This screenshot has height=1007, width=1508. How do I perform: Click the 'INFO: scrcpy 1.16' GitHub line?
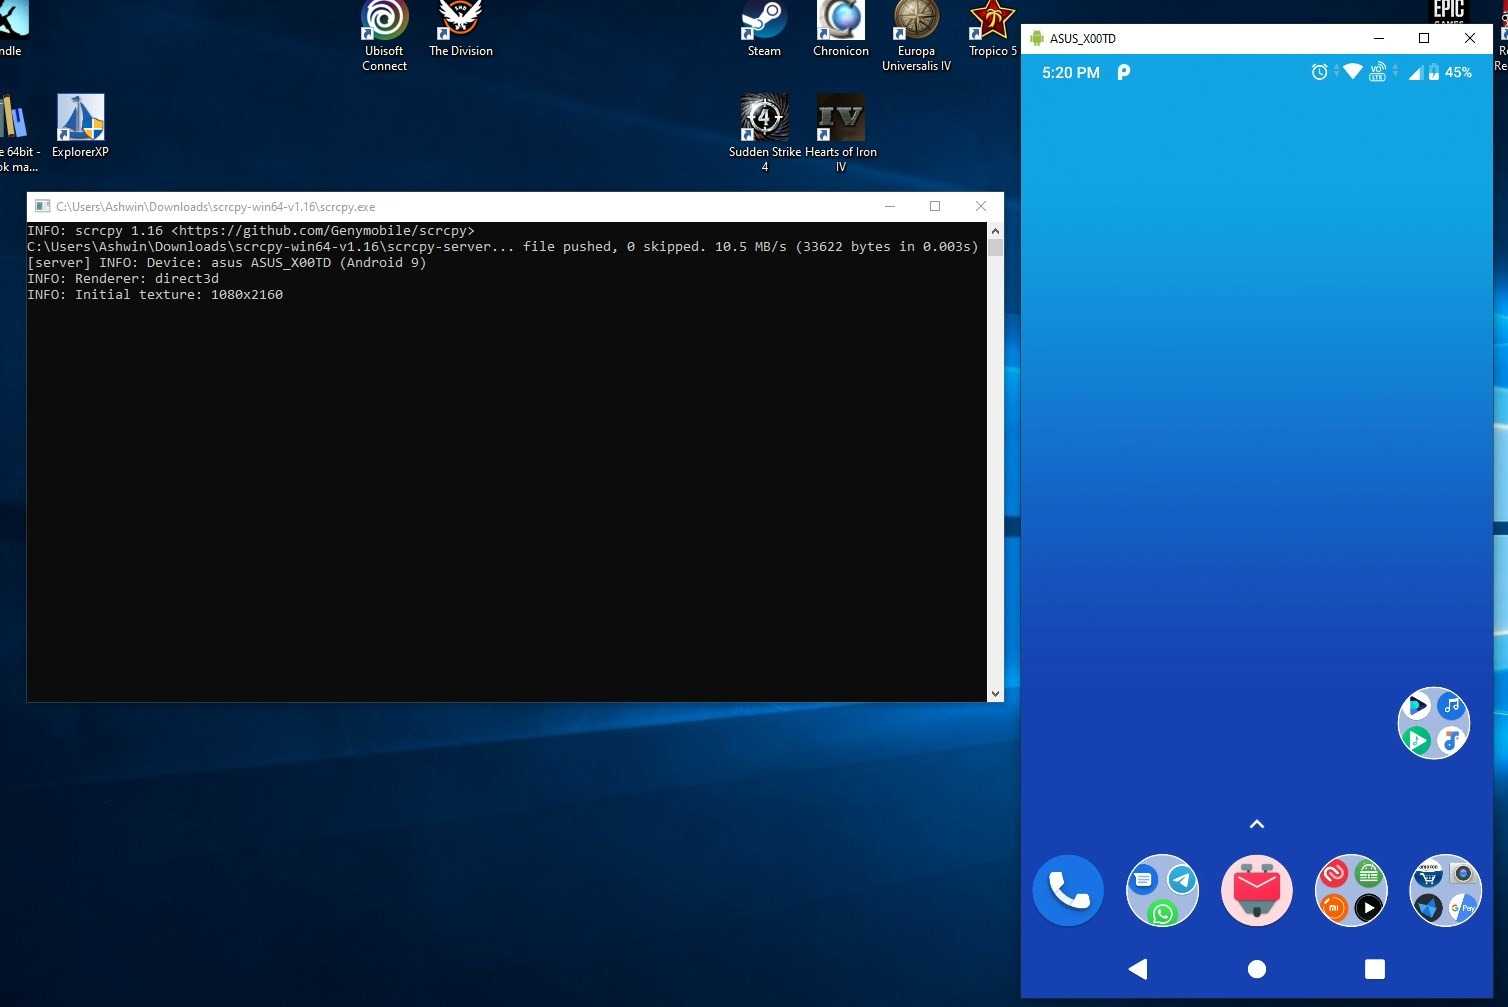click(251, 231)
